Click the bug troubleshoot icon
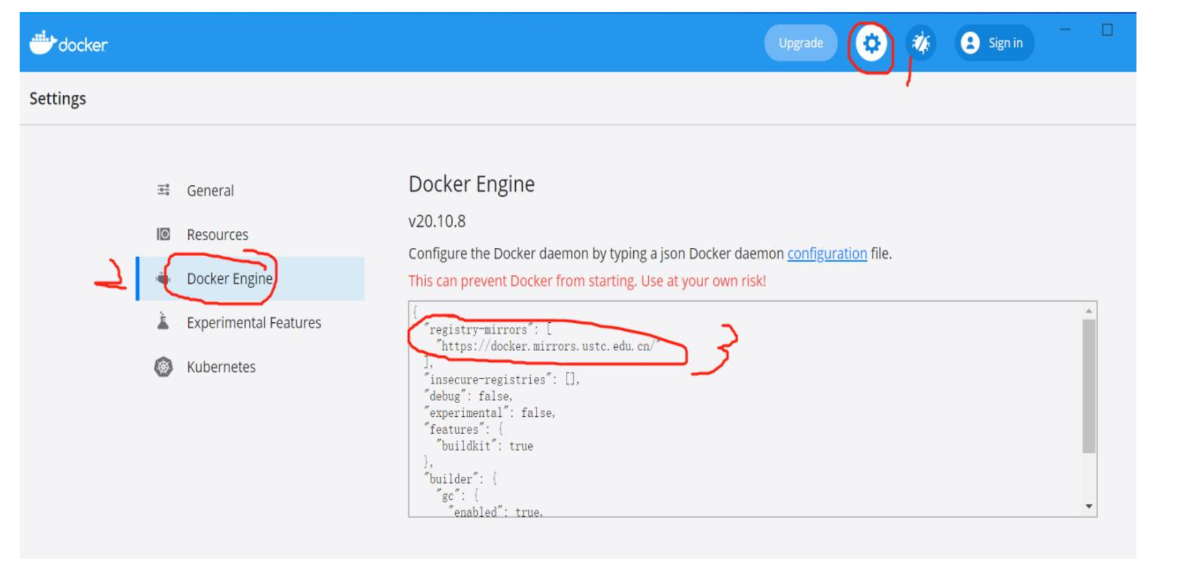The image size is (1183, 576). 920,44
